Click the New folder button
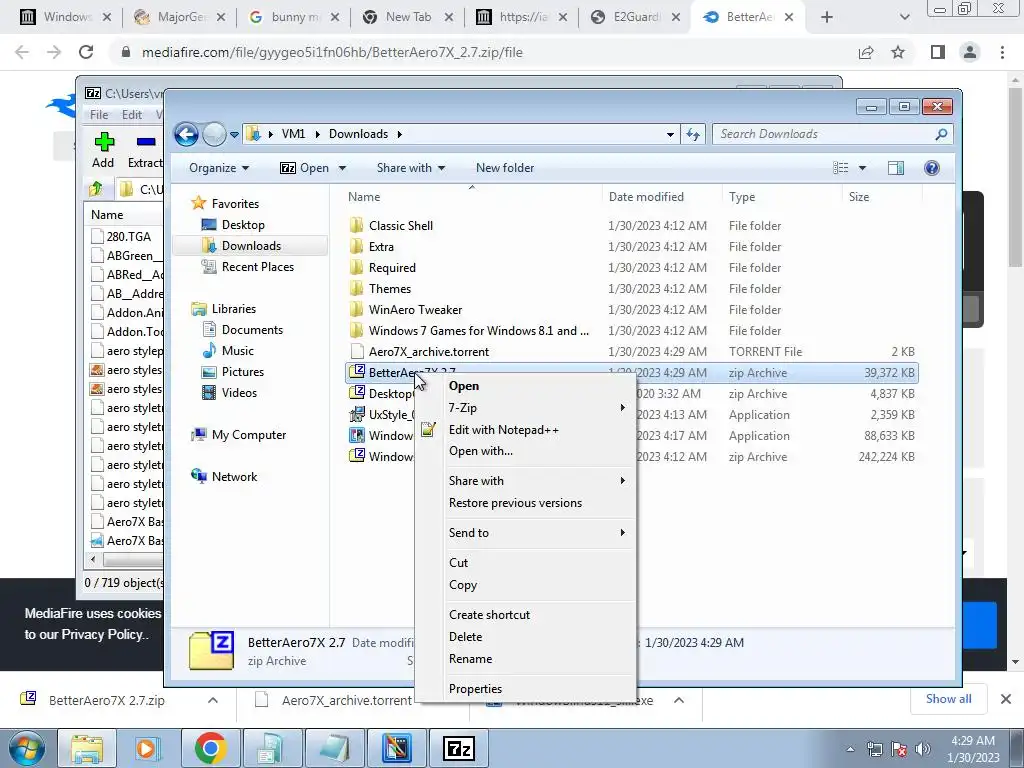Viewport: 1024px width, 768px height. tap(505, 168)
